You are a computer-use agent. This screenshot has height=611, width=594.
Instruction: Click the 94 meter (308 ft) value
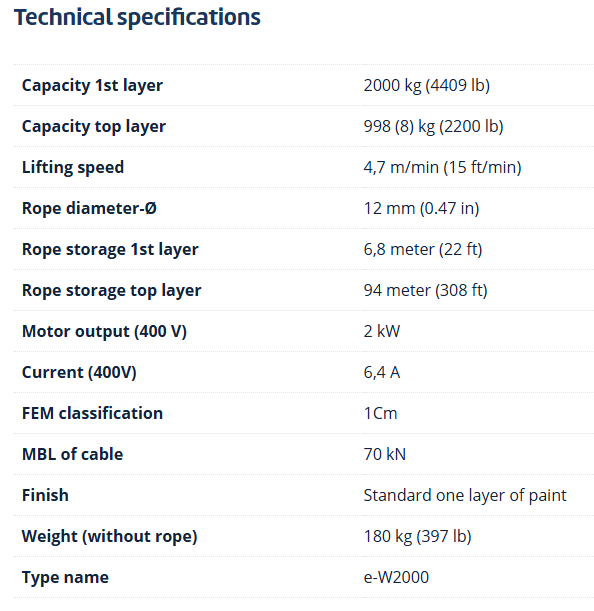[x=426, y=290]
